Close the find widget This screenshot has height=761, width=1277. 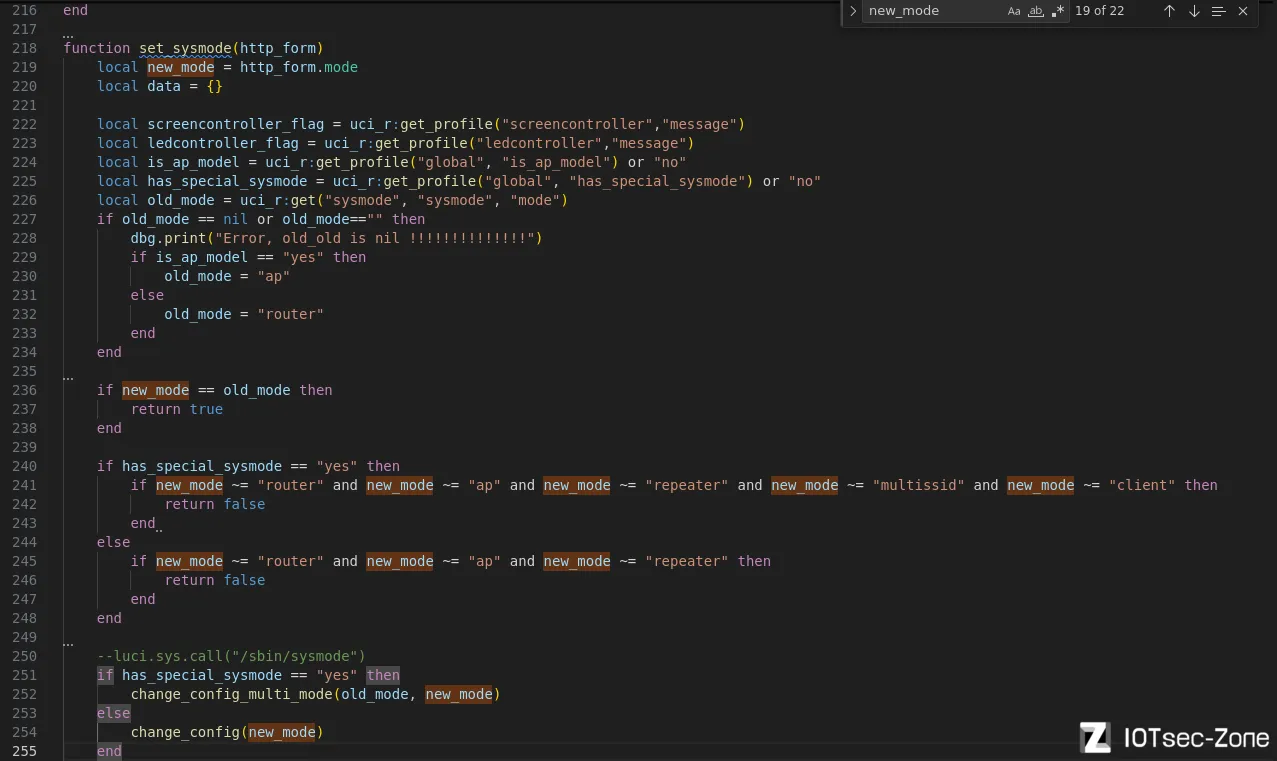click(1243, 11)
